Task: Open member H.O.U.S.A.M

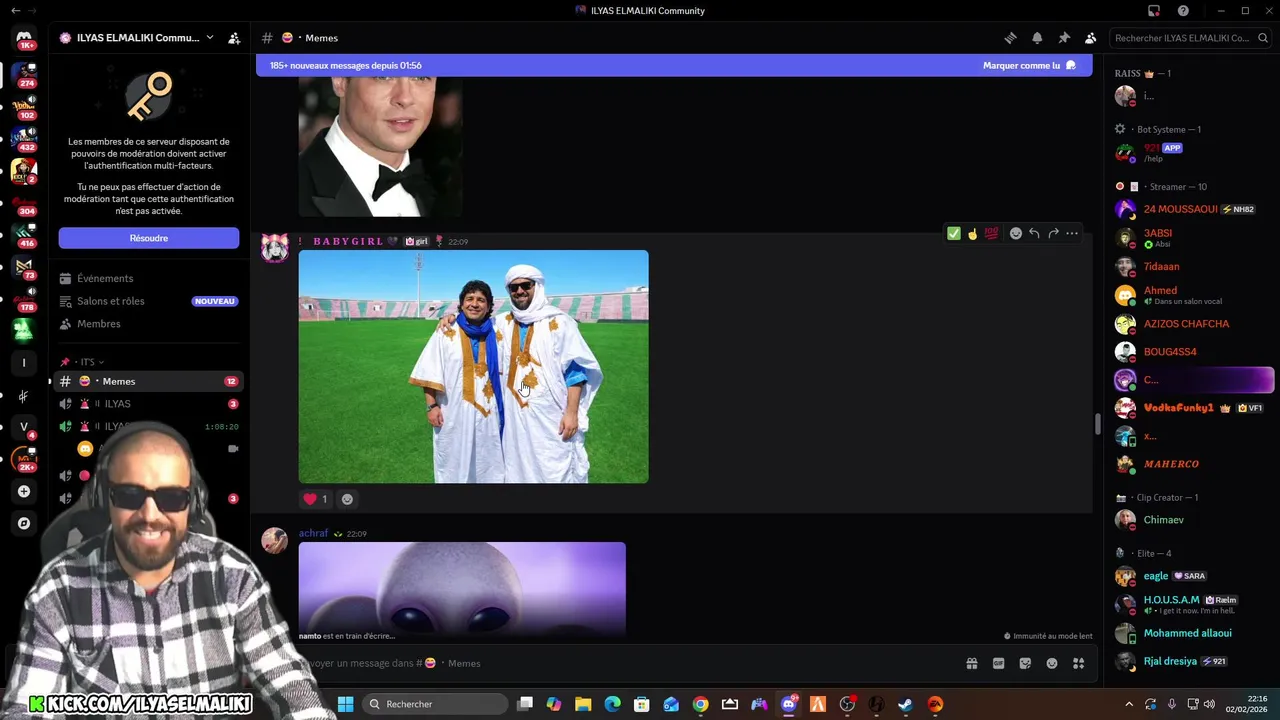Action: [1193, 604]
